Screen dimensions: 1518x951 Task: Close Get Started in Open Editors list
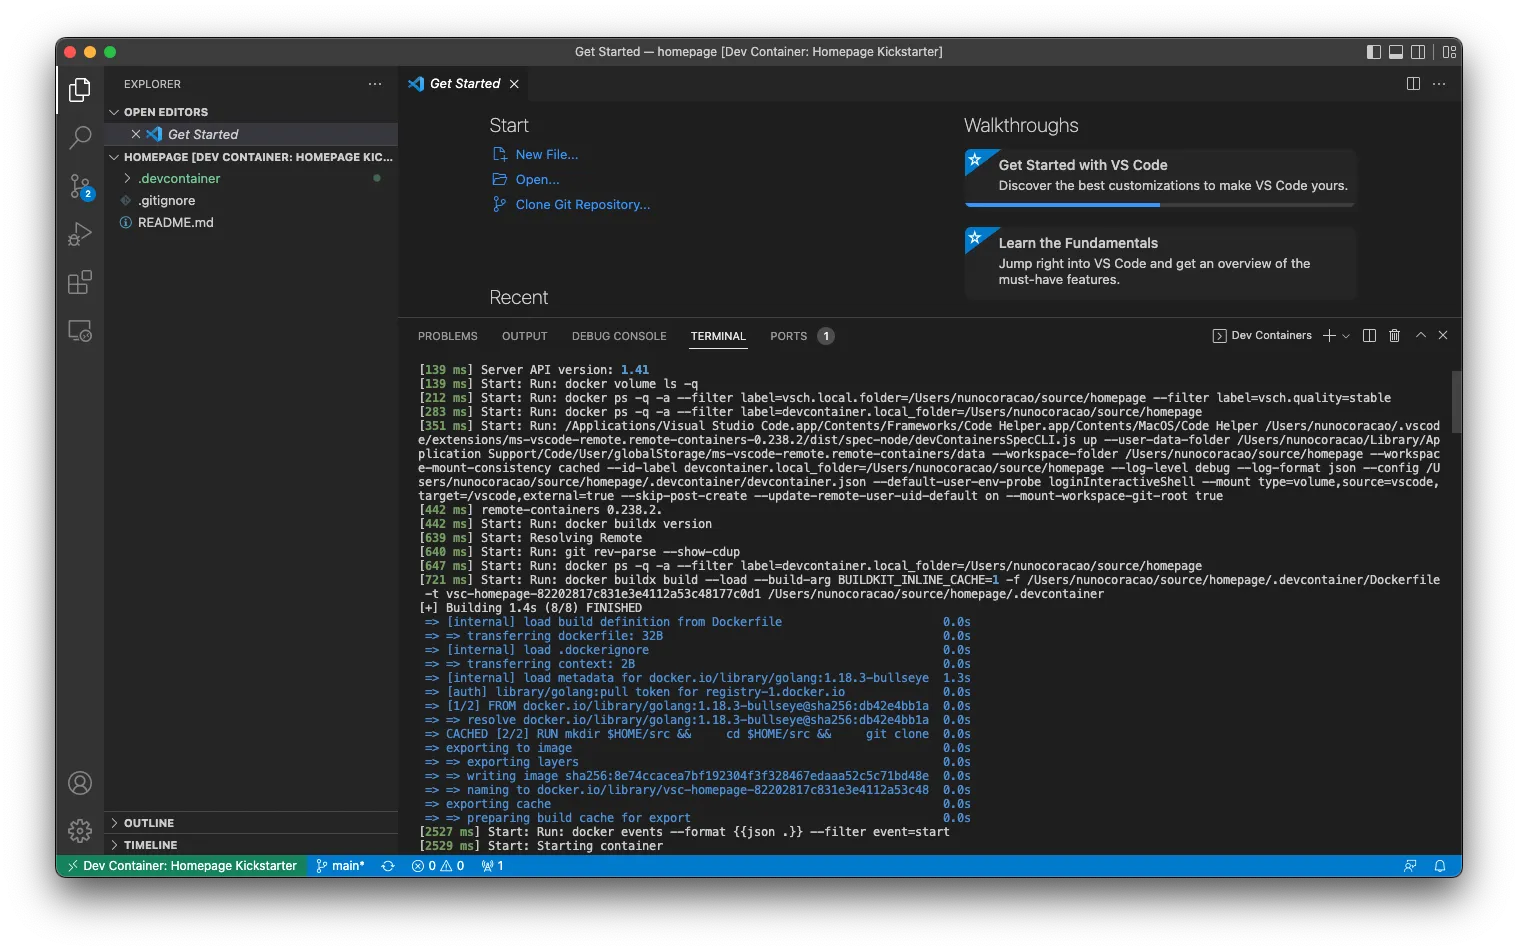coord(136,134)
